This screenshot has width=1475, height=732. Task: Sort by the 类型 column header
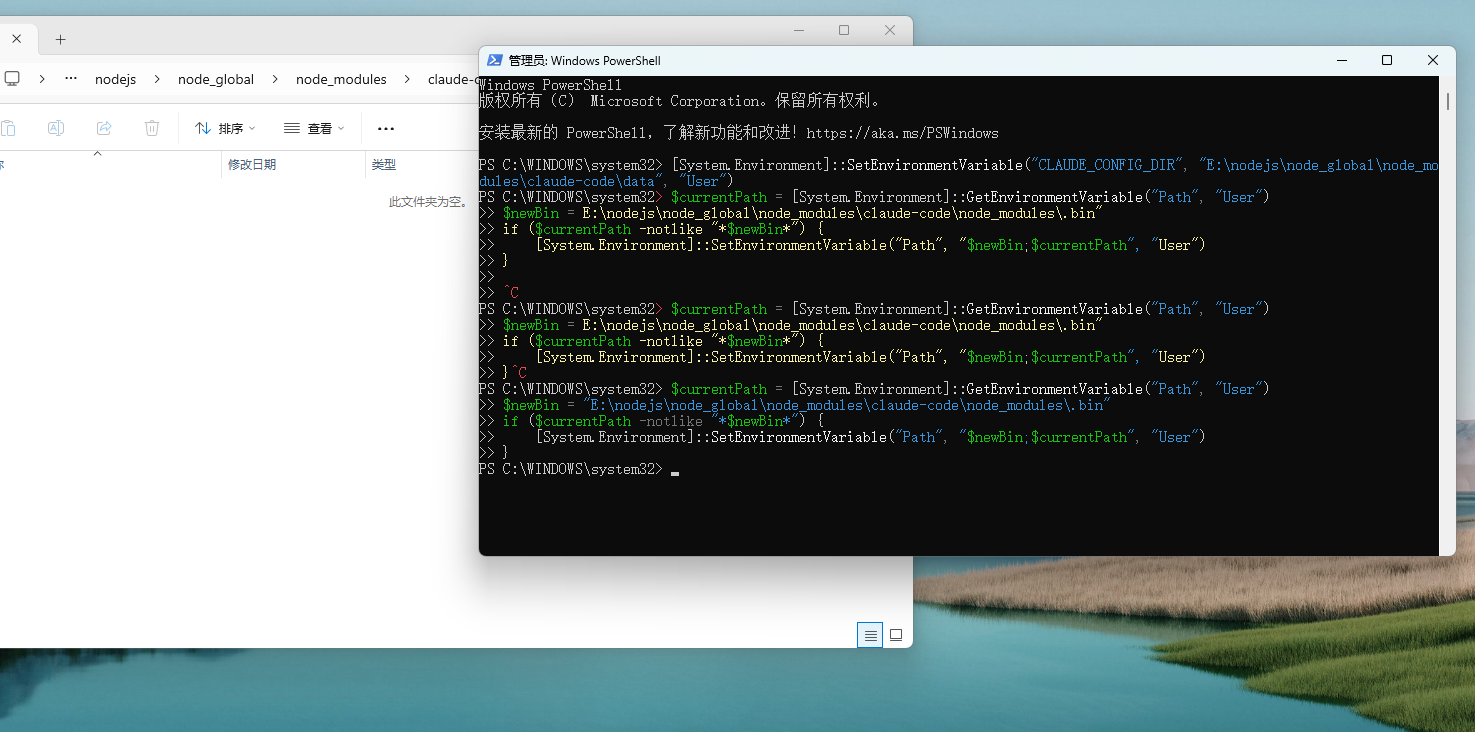[384, 164]
